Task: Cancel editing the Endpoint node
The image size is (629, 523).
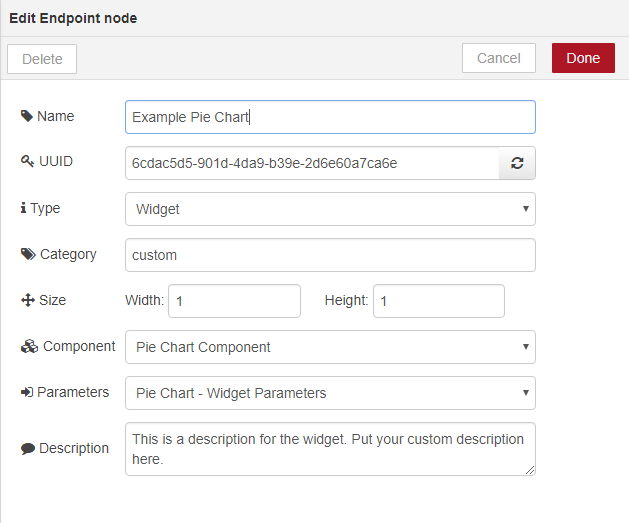Action: pos(499,58)
